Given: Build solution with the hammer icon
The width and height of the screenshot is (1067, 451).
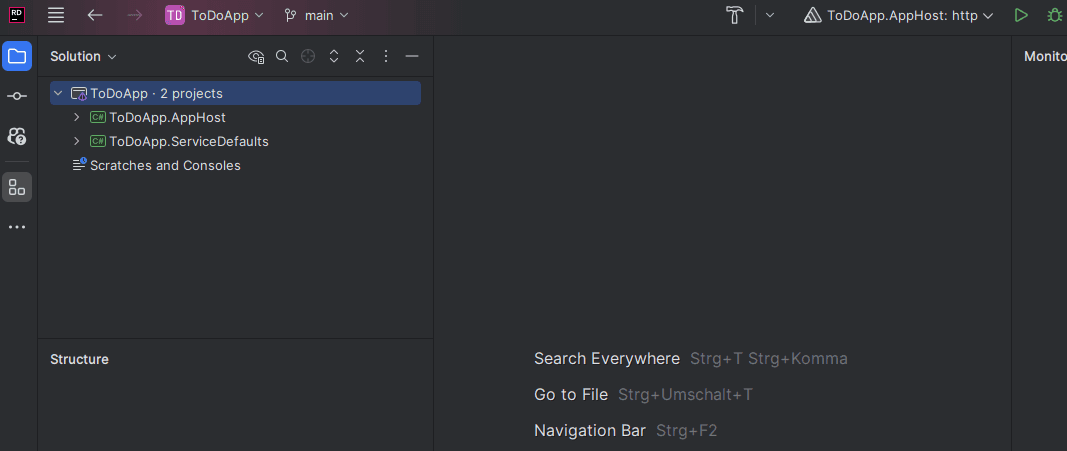Looking at the screenshot, I should (735, 16).
